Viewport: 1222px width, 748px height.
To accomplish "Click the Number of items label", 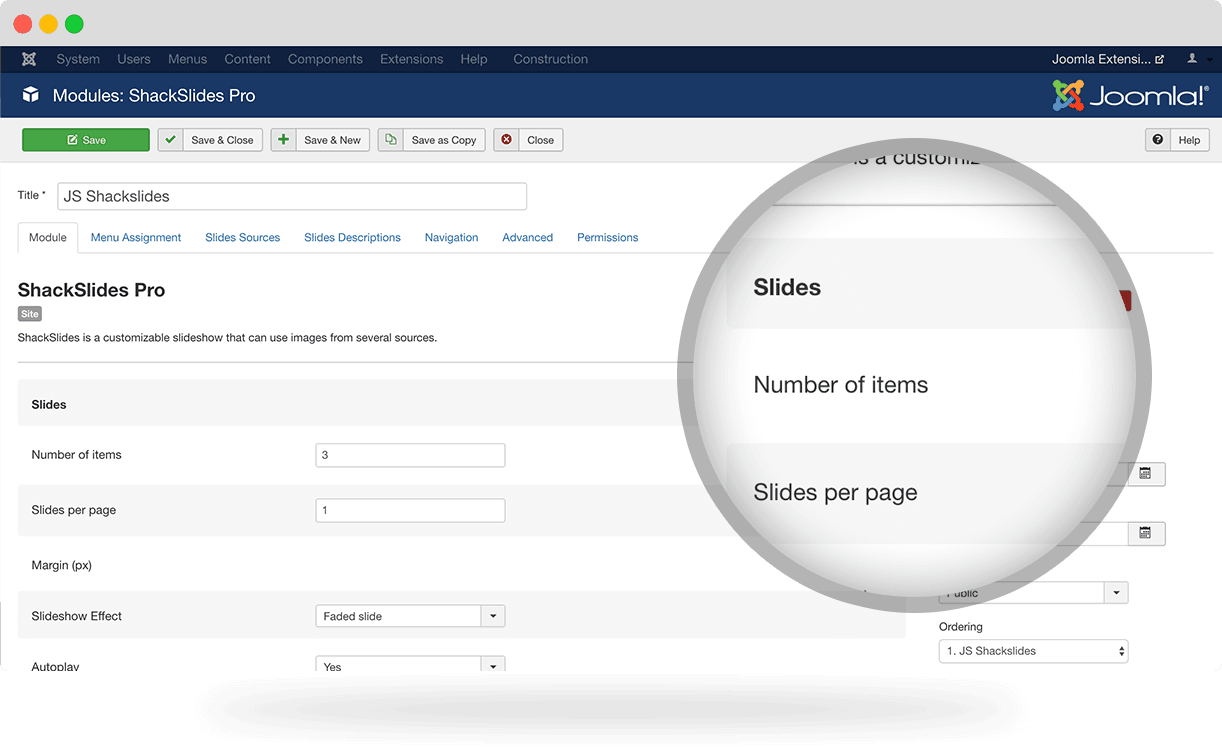I will pos(77,455).
